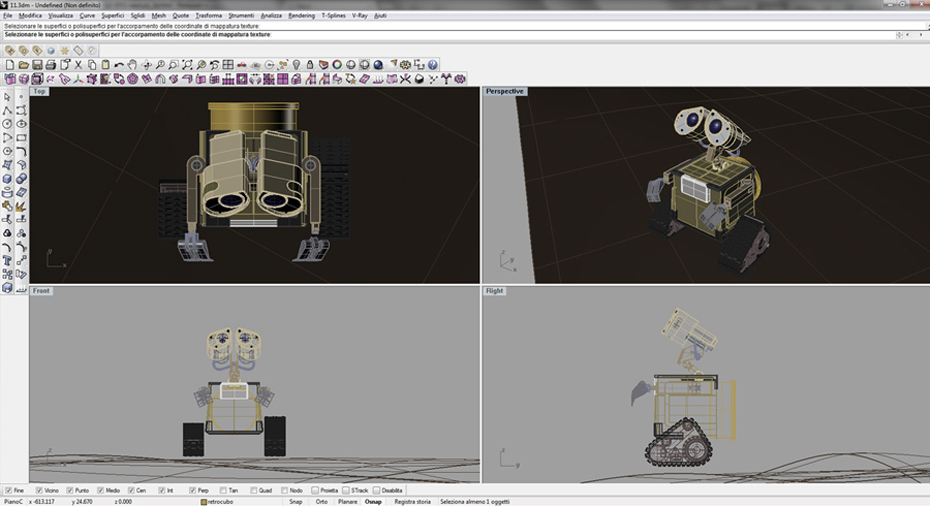930x506 pixels.
Task: Toggle Orto in the status bar
Action: click(x=321, y=502)
